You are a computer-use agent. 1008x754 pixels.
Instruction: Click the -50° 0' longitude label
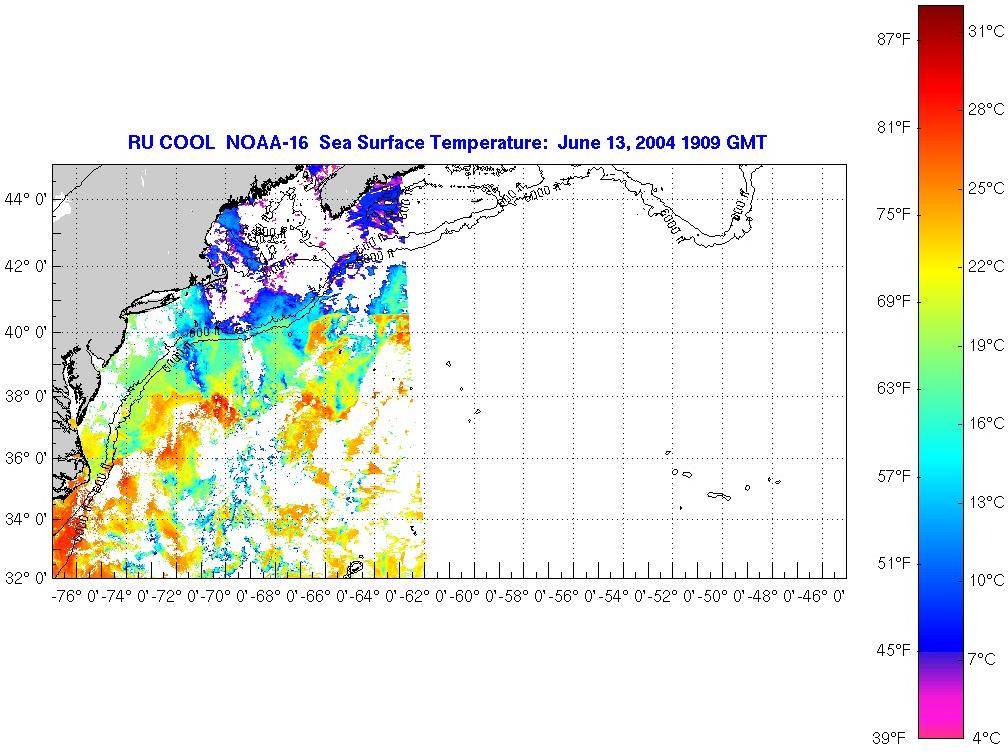722,597
